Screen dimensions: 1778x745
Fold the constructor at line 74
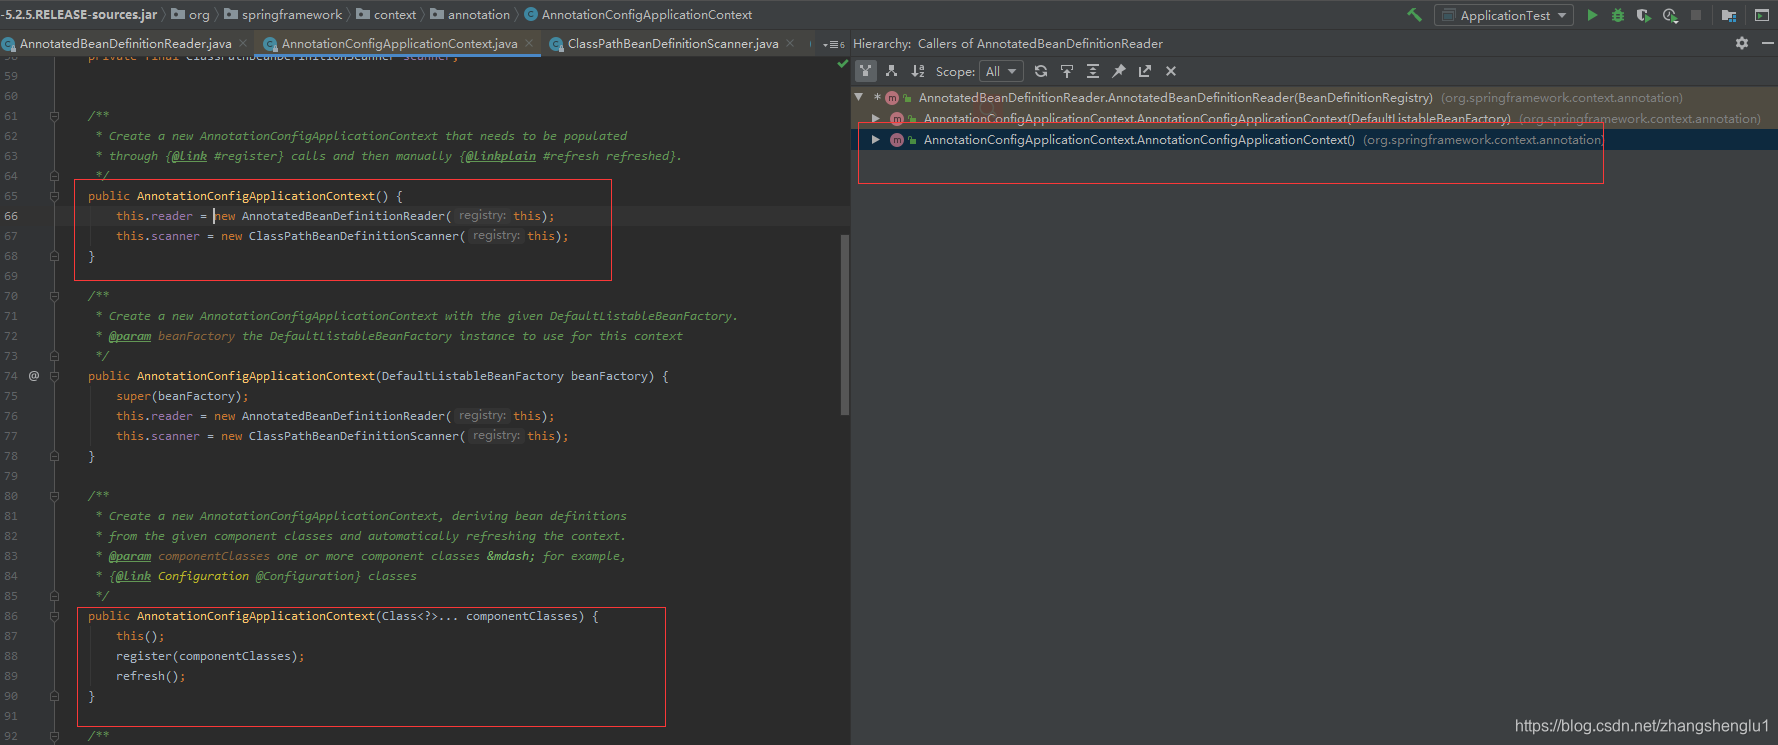coord(54,376)
